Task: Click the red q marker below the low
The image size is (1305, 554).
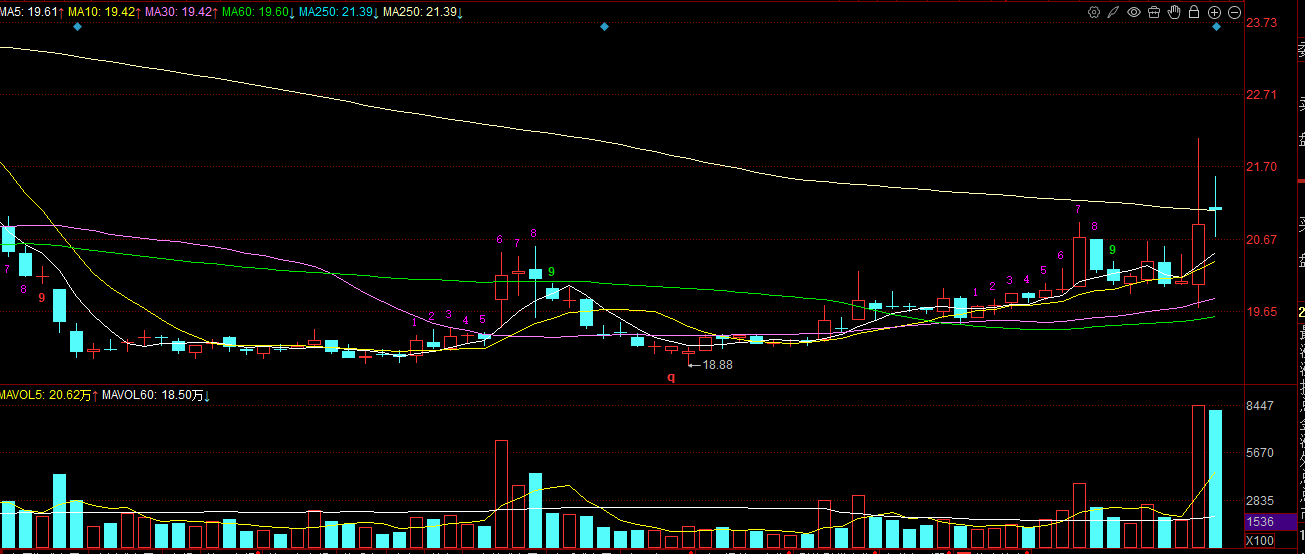Action: pyautogui.click(x=671, y=377)
